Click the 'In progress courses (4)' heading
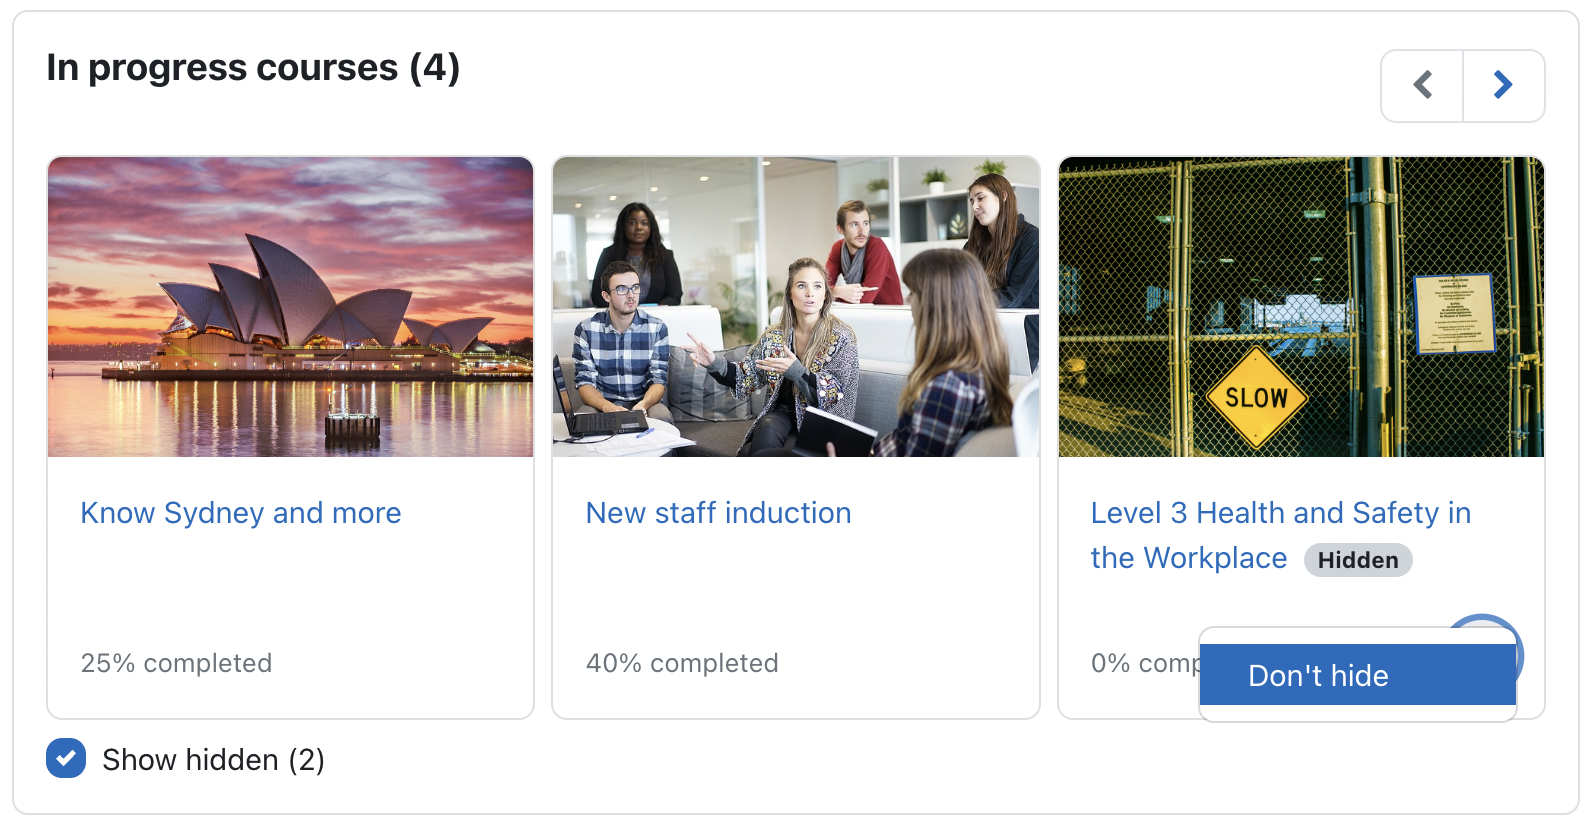1592x824 pixels. 253,68
